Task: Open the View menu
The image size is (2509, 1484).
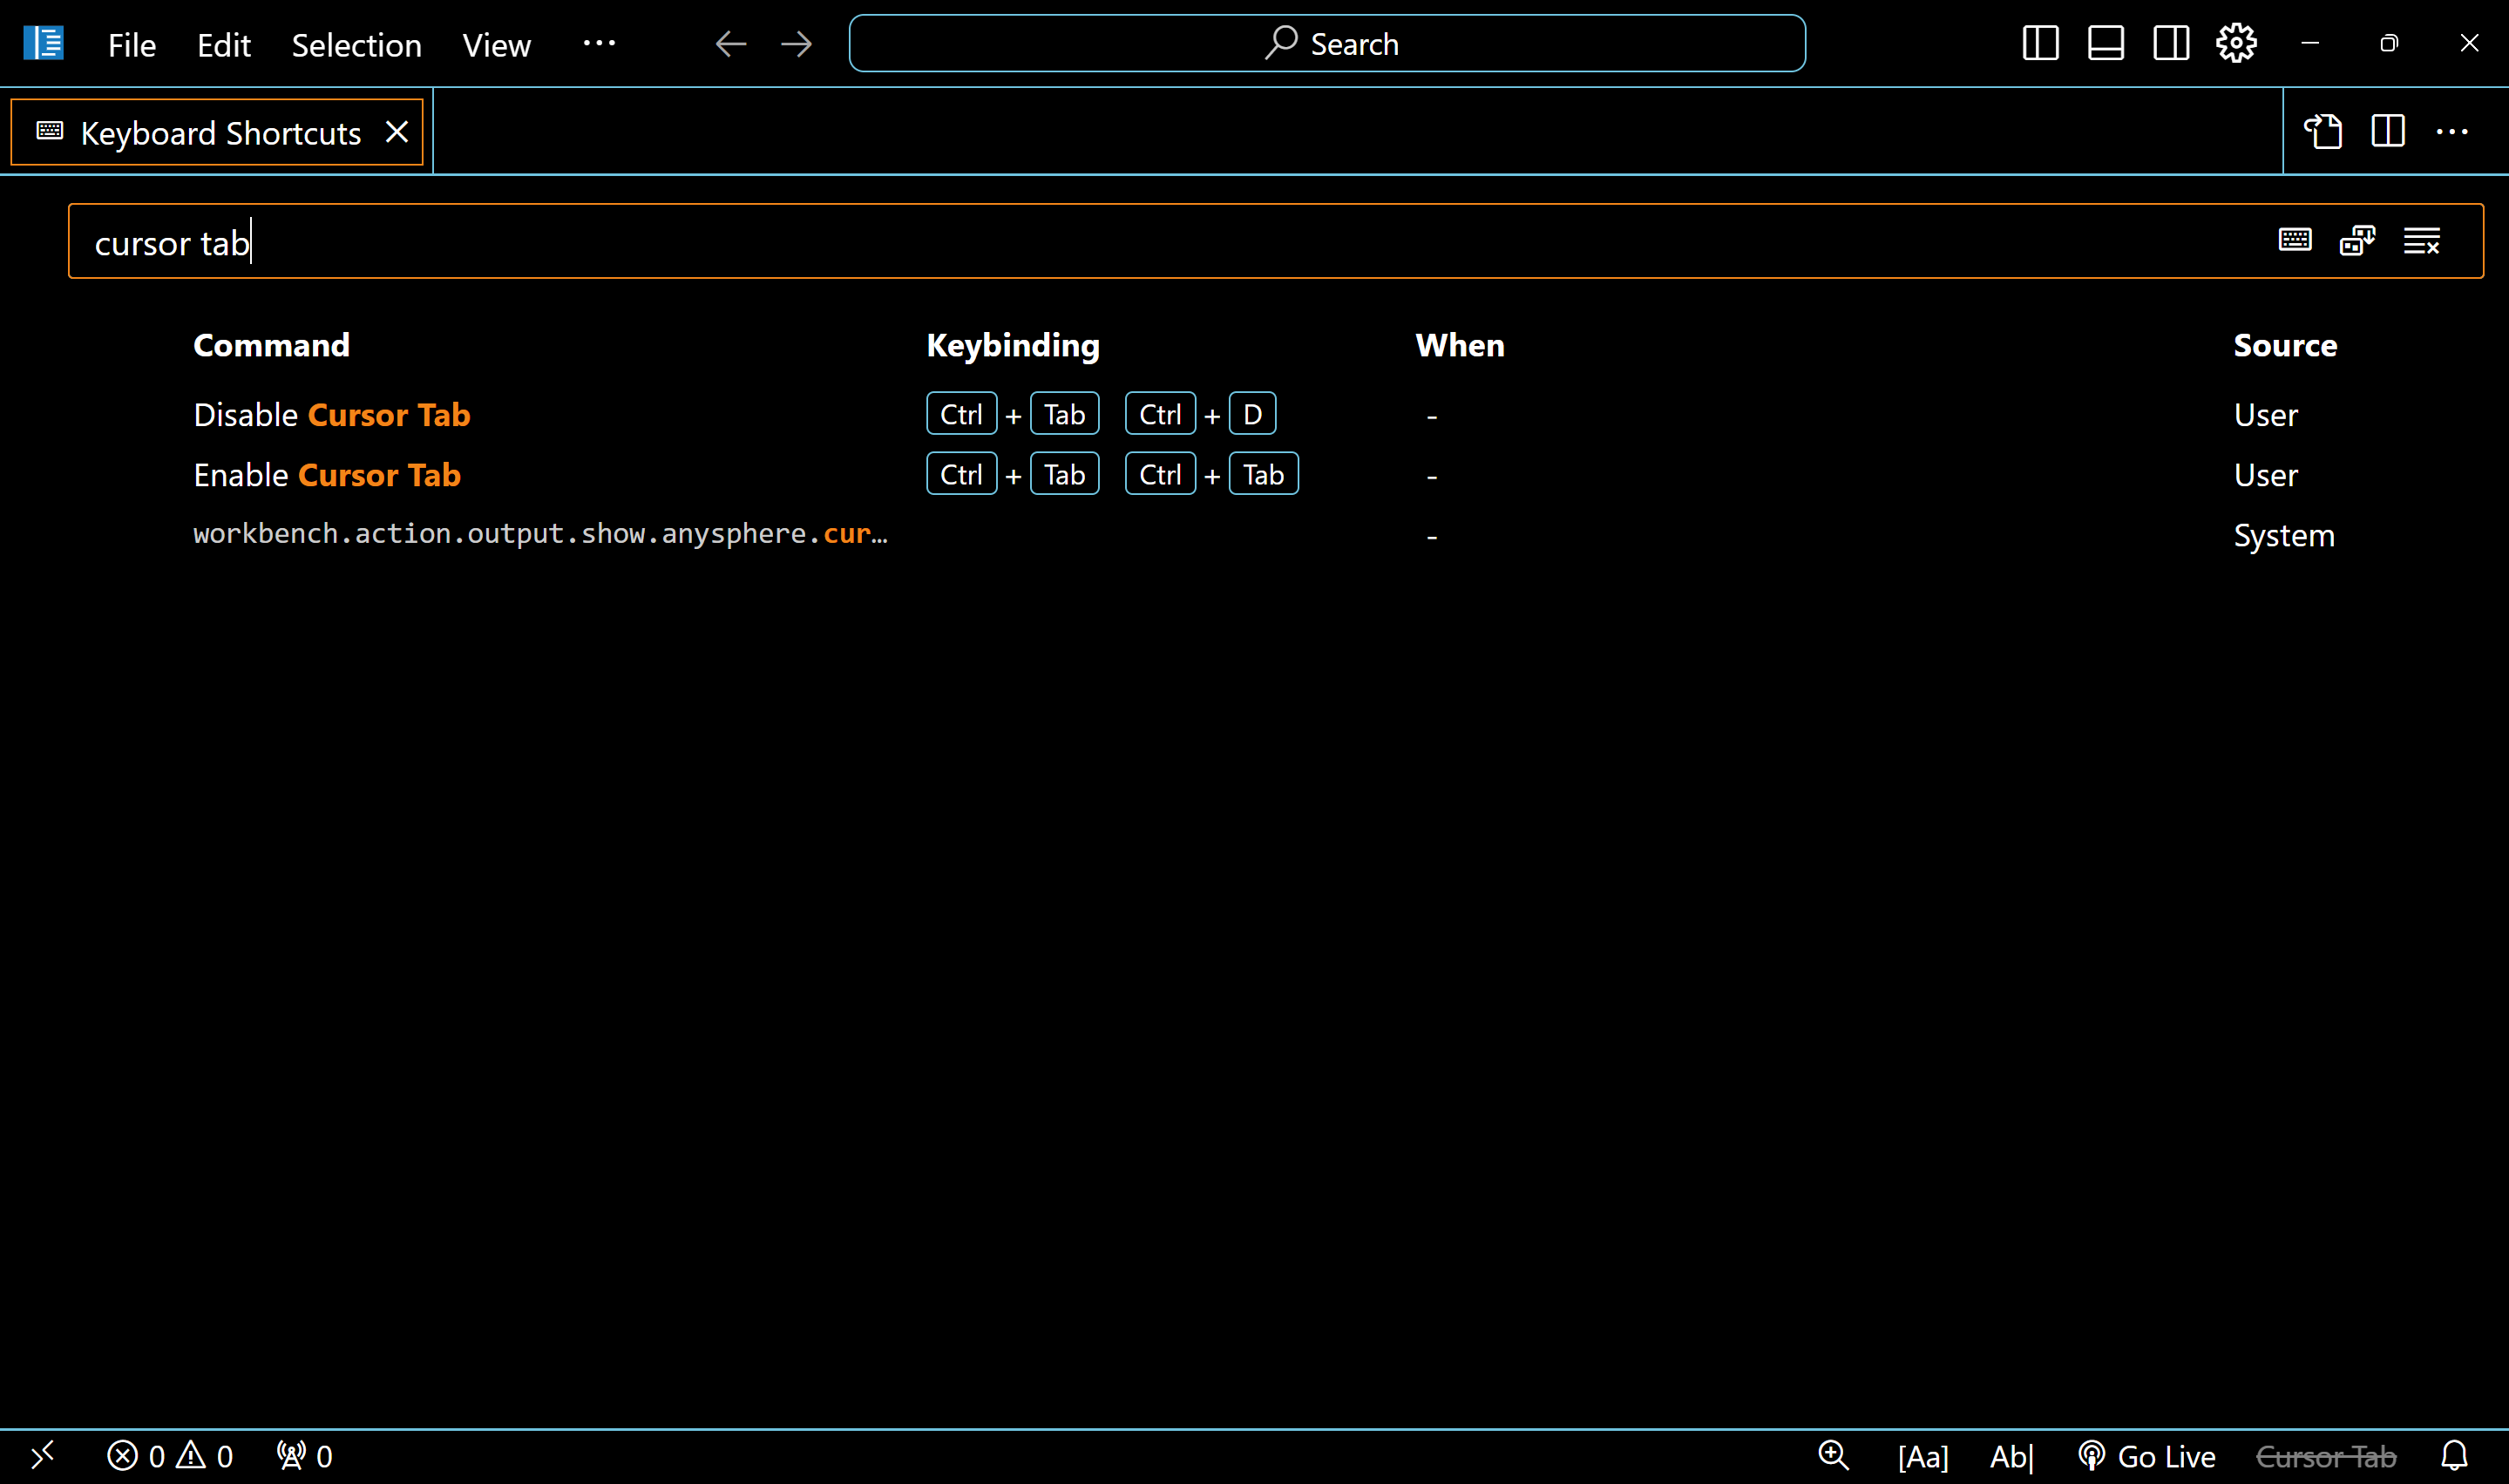Action: click(496, 44)
